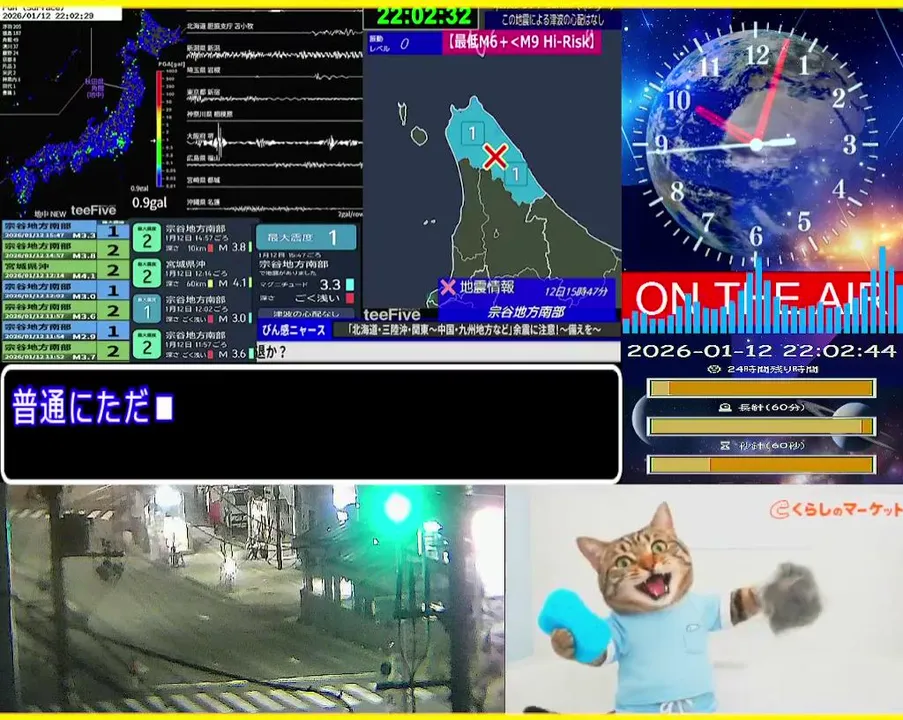The width and height of the screenshot is (903, 720).
Task: Click the scrolling aftershock warning ticker
Action: tap(475, 330)
